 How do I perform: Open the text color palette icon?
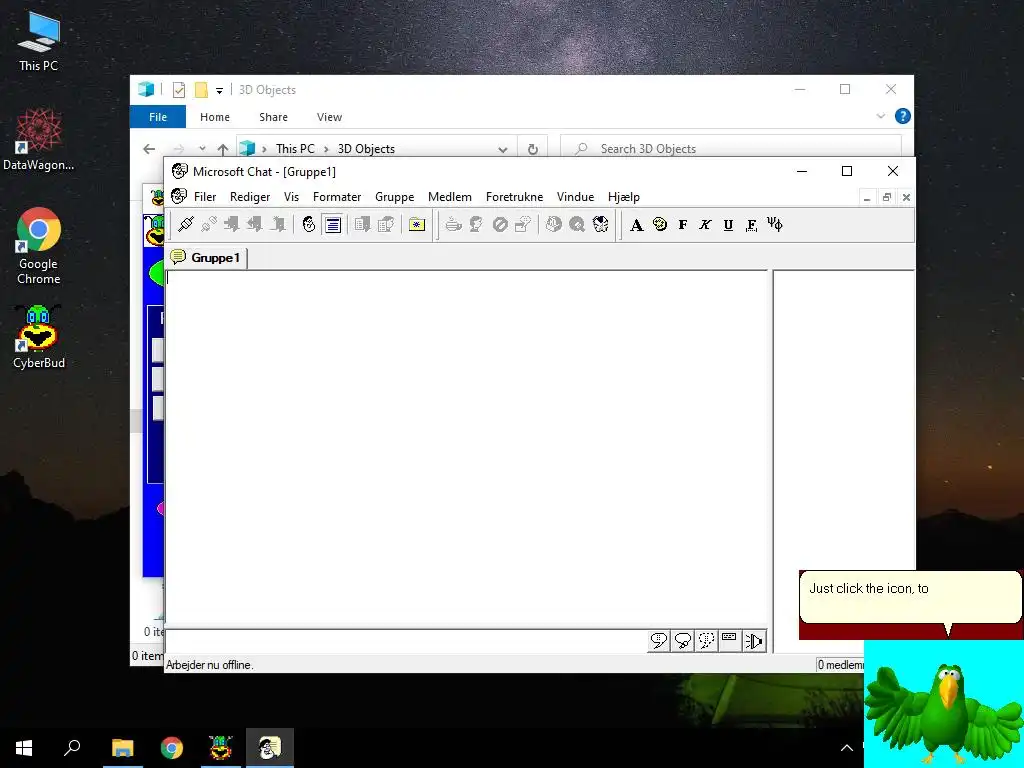coord(660,225)
